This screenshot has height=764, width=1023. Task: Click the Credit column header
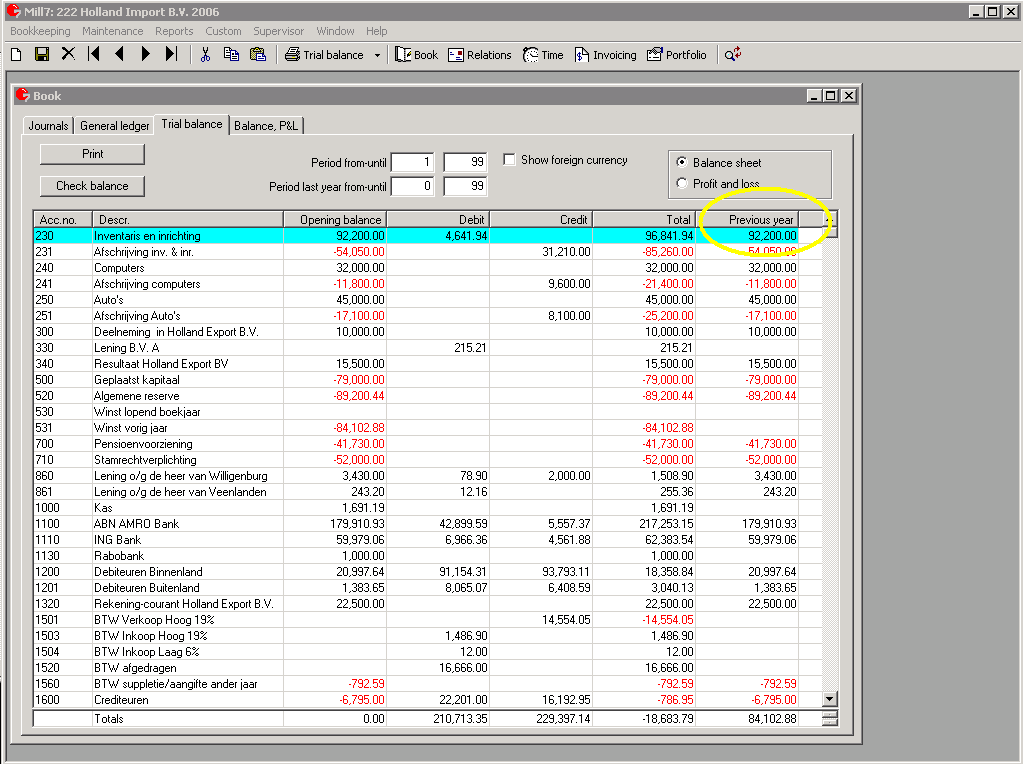[x=541, y=220]
